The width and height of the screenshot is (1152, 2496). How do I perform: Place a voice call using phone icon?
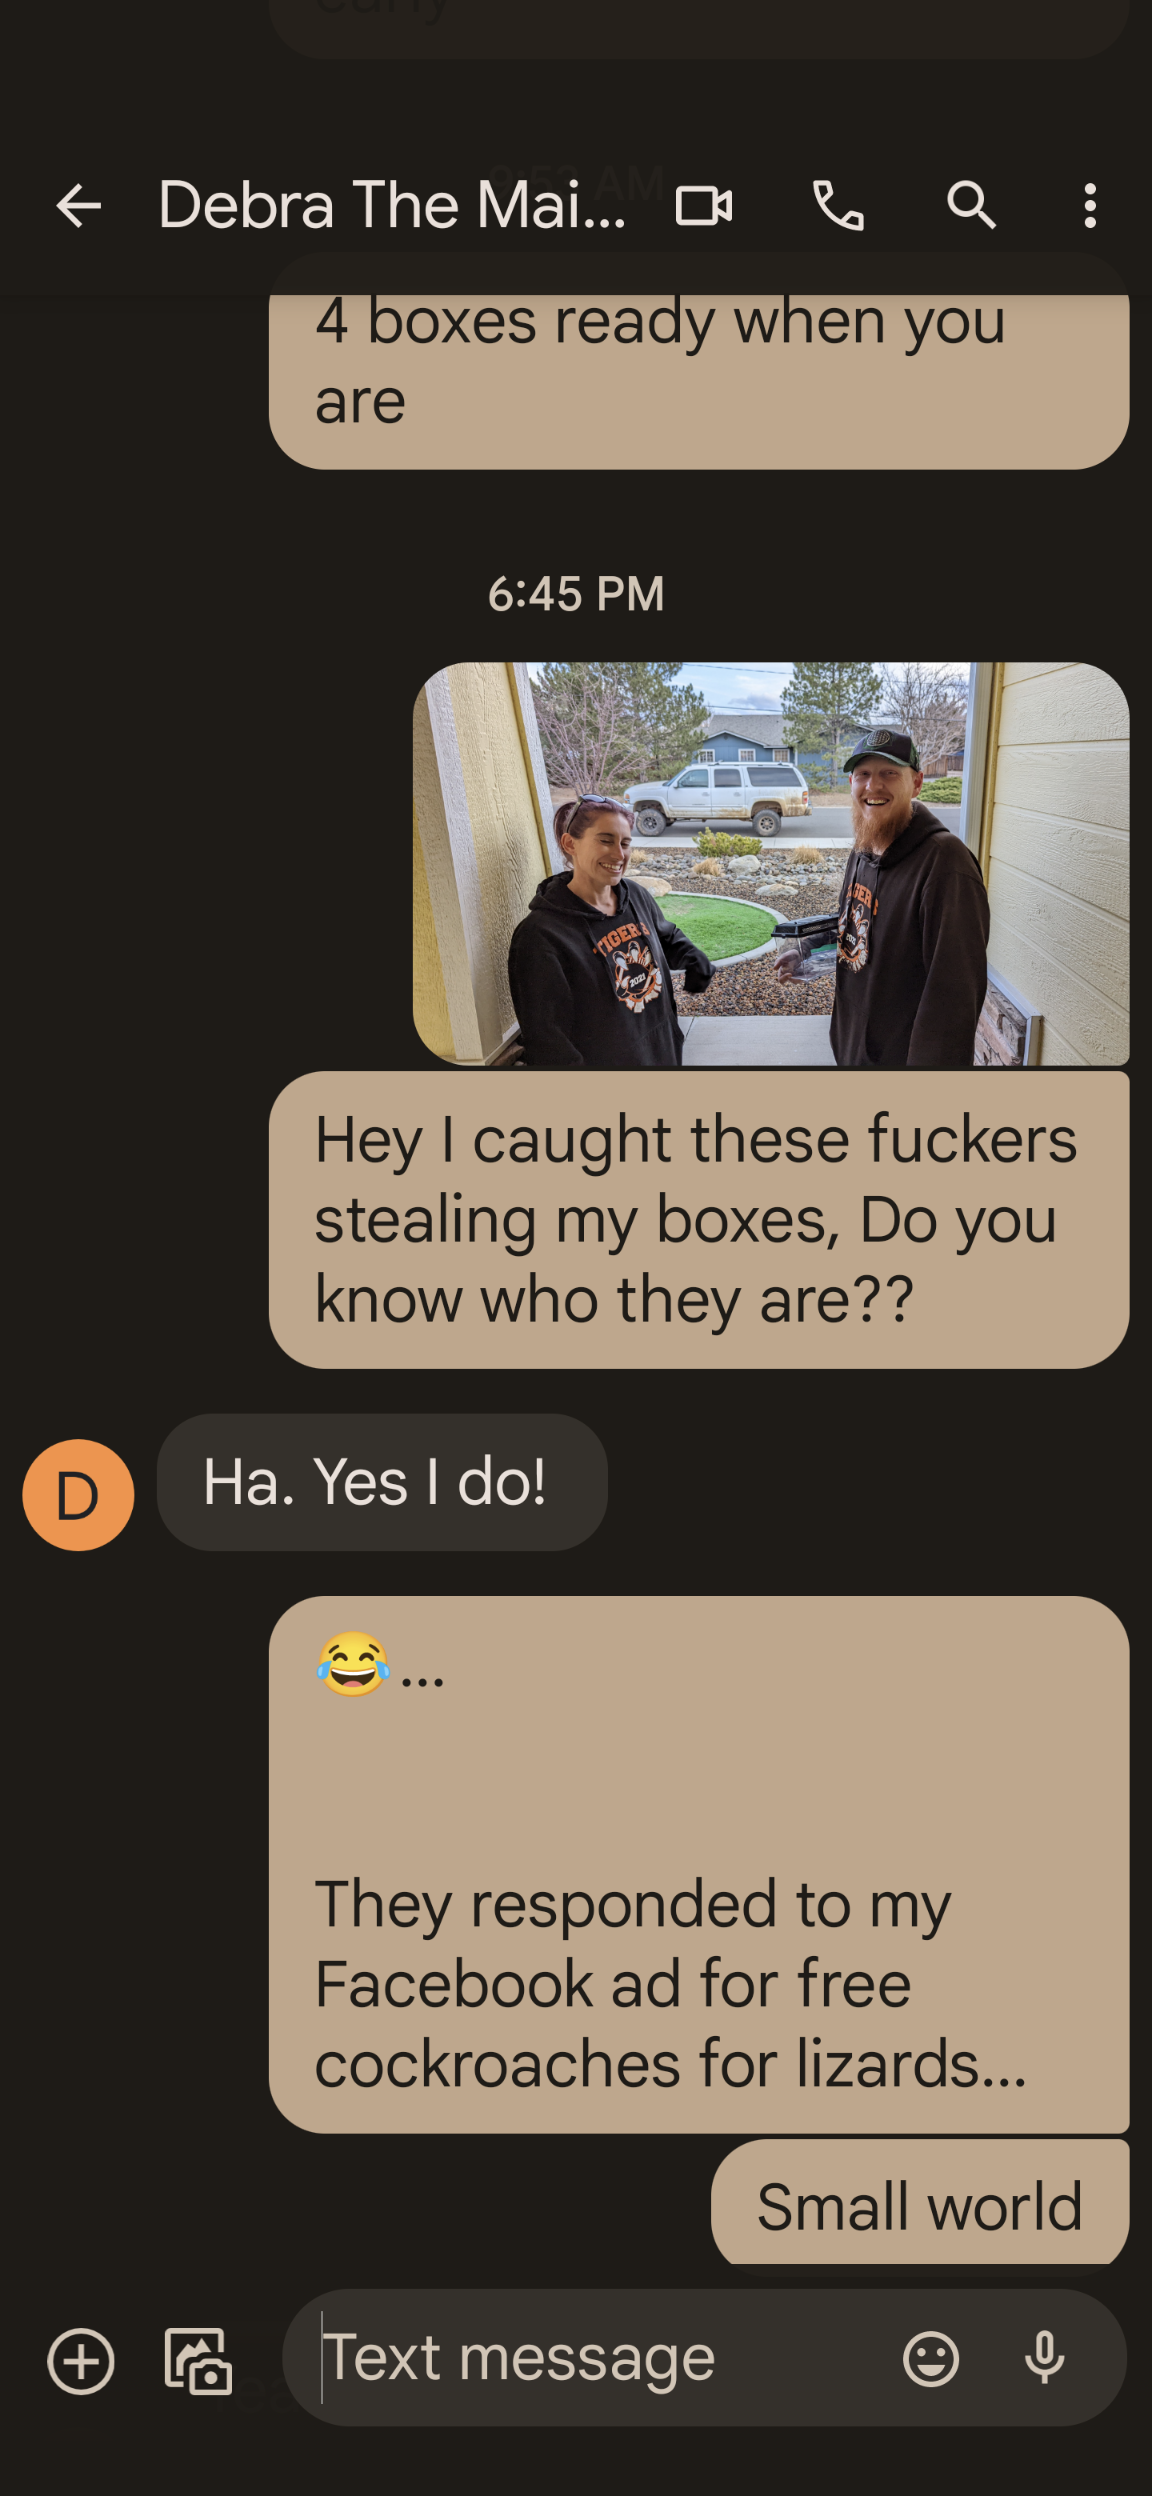coord(838,206)
